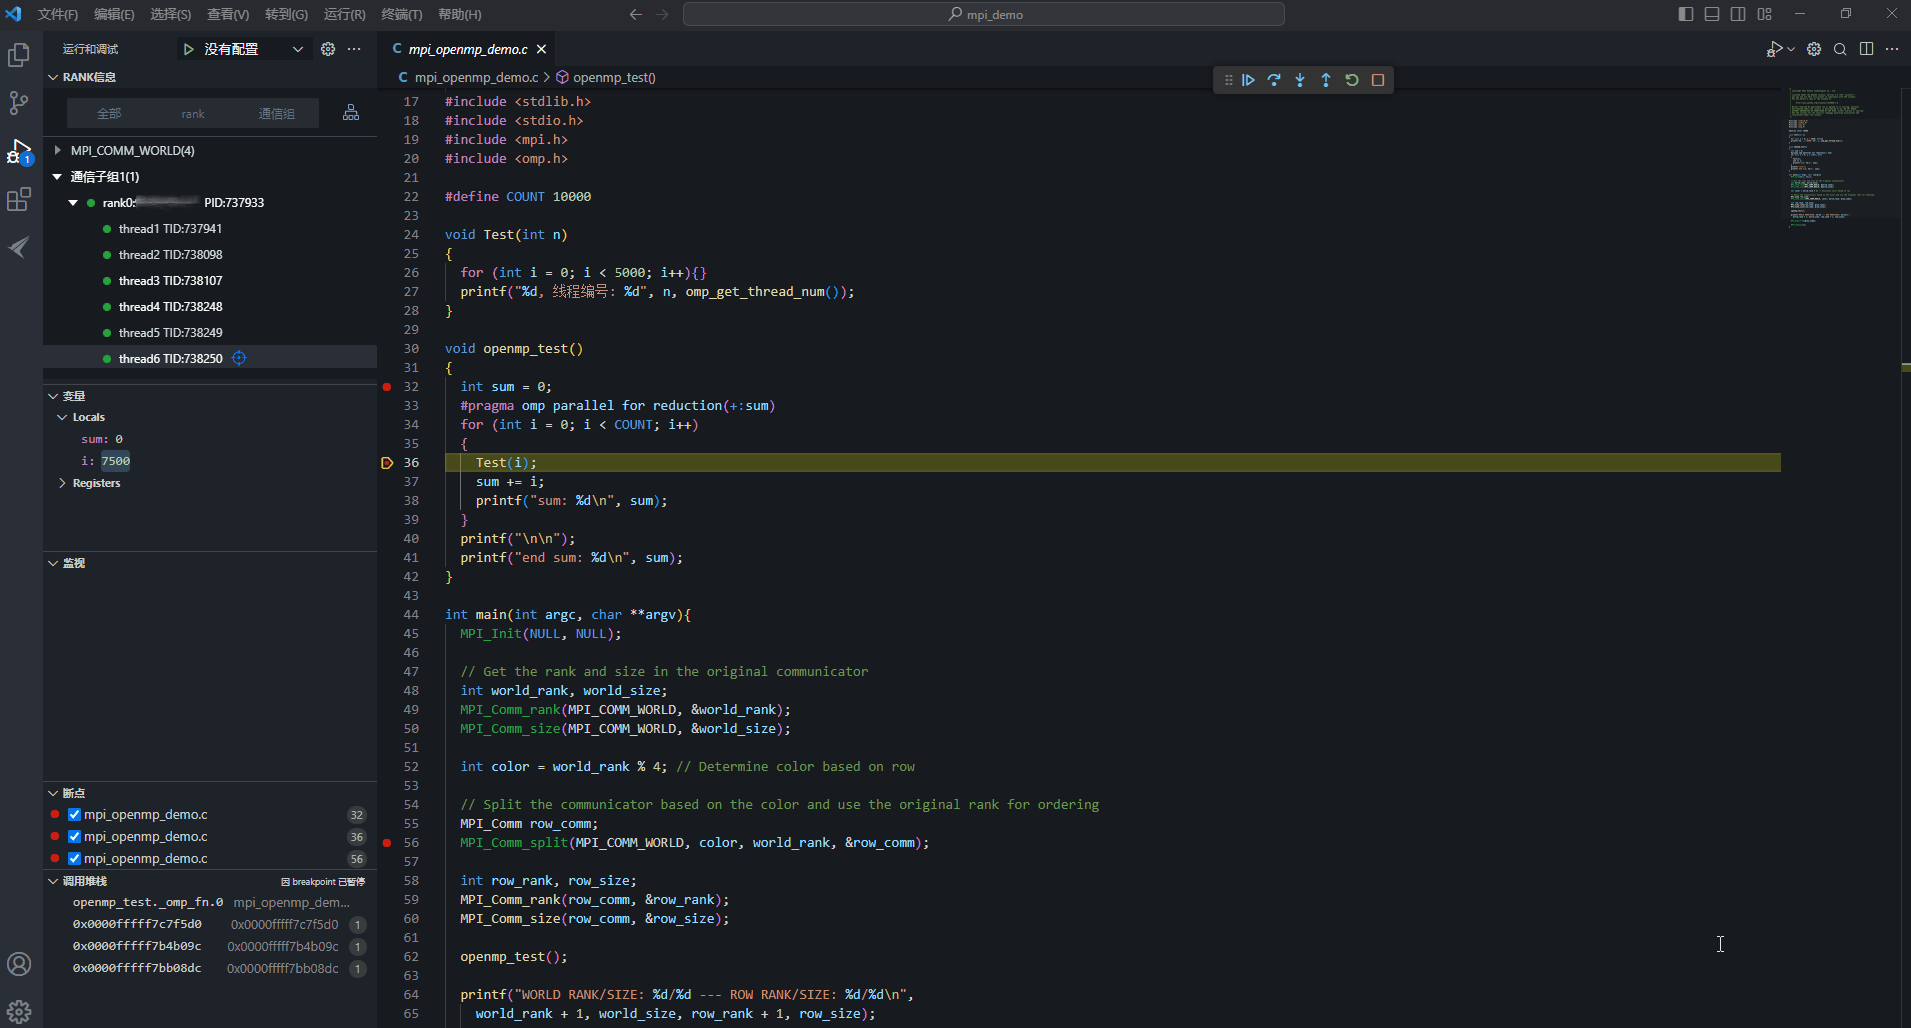Toggle secondary sidebar layout icon
The height and width of the screenshot is (1028, 1911).
click(1738, 14)
